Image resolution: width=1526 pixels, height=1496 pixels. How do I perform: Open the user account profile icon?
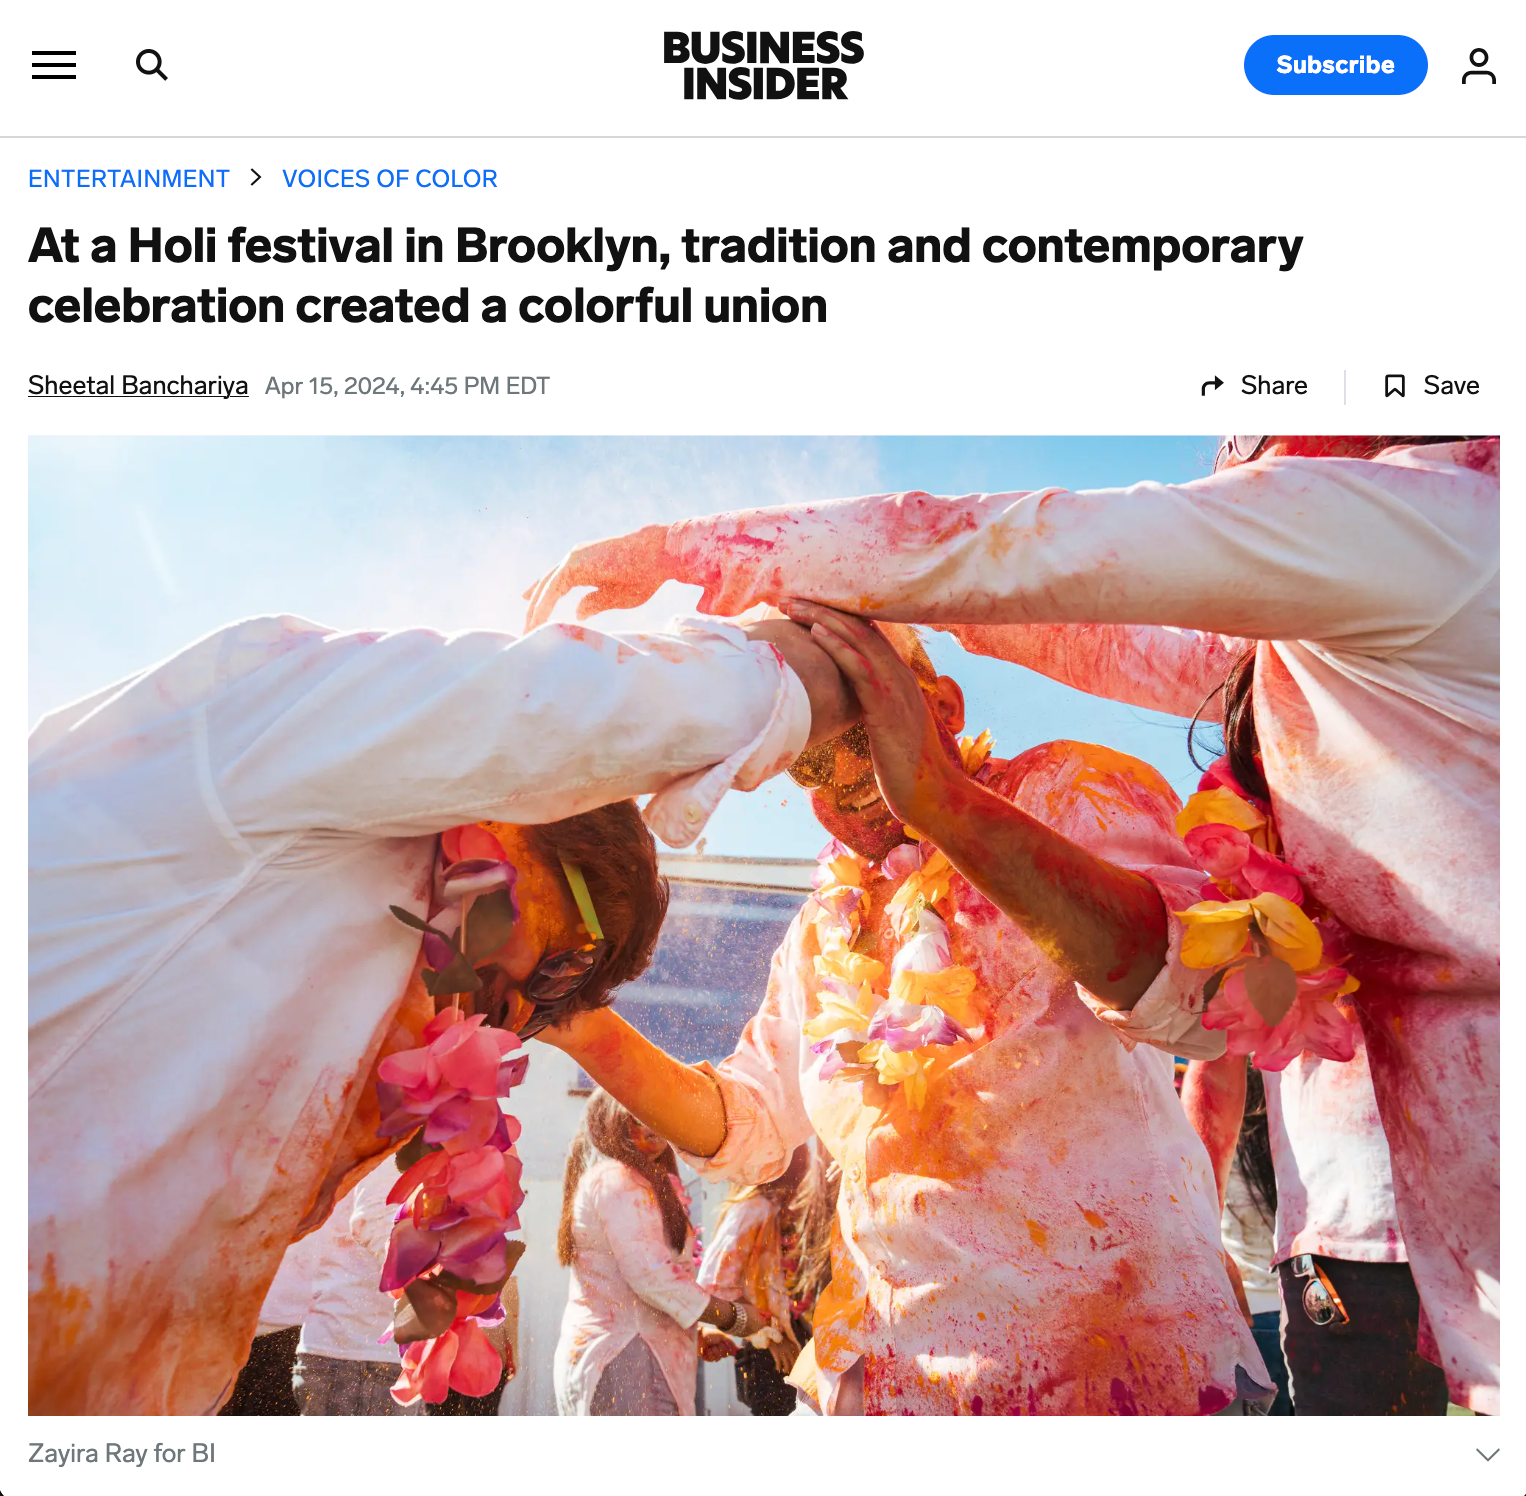1478,66
